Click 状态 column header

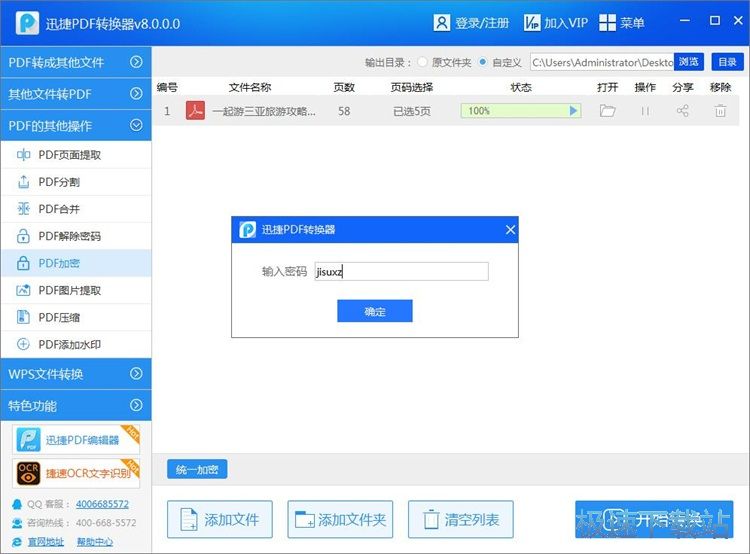tap(521, 87)
